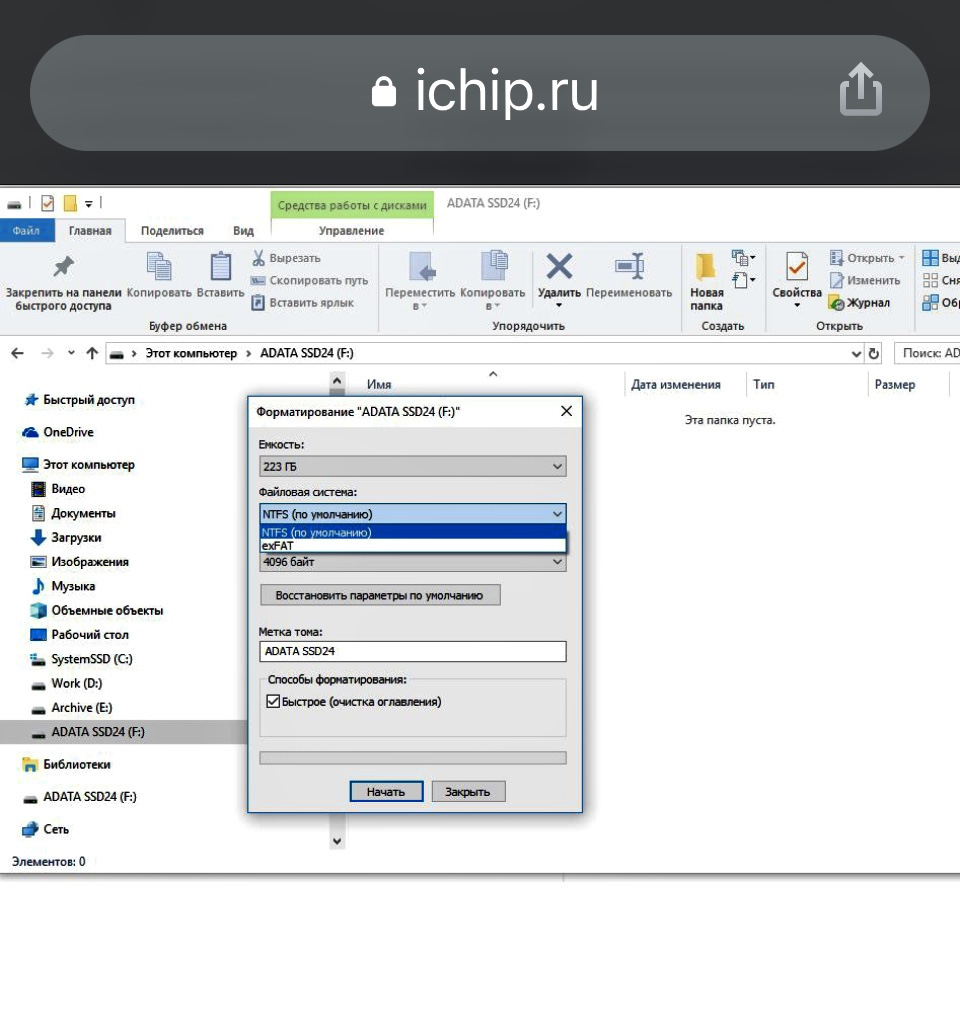
Task: Tap the share icon in browser bar
Action: click(861, 90)
